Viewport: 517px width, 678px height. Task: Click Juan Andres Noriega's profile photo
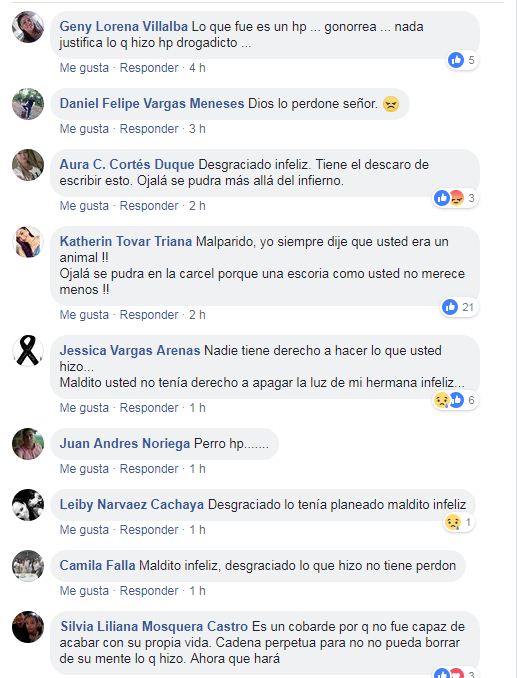28,444
